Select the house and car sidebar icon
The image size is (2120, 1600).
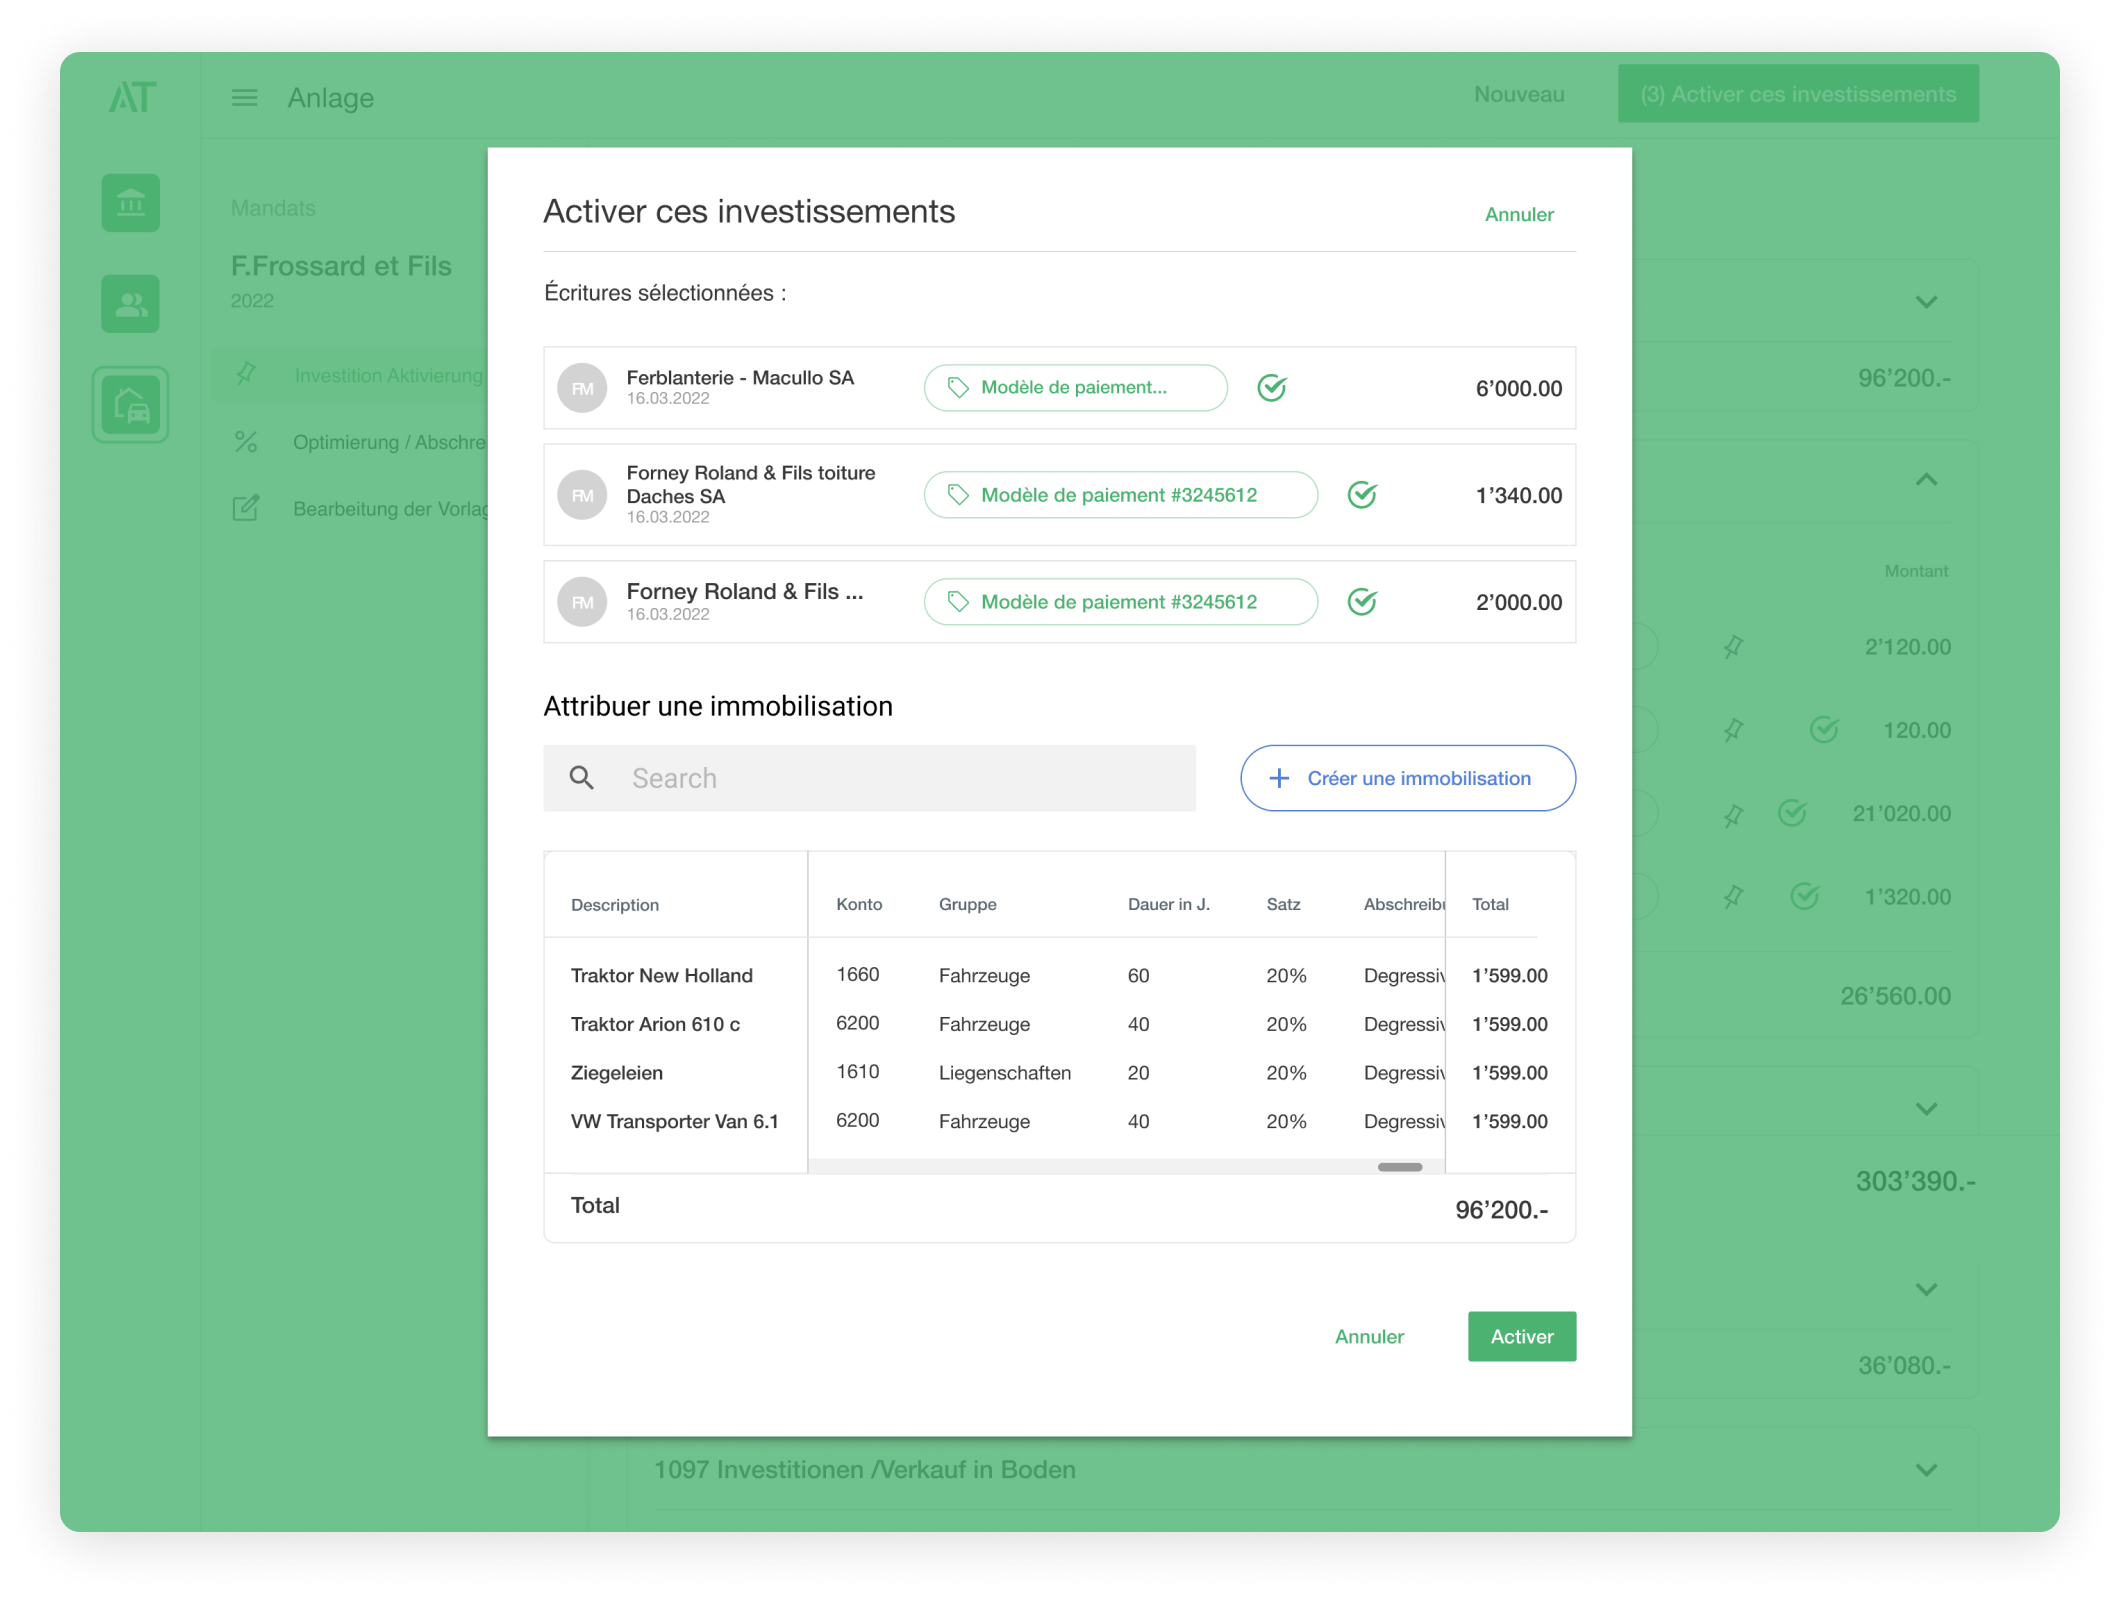[x=131, y=405]
